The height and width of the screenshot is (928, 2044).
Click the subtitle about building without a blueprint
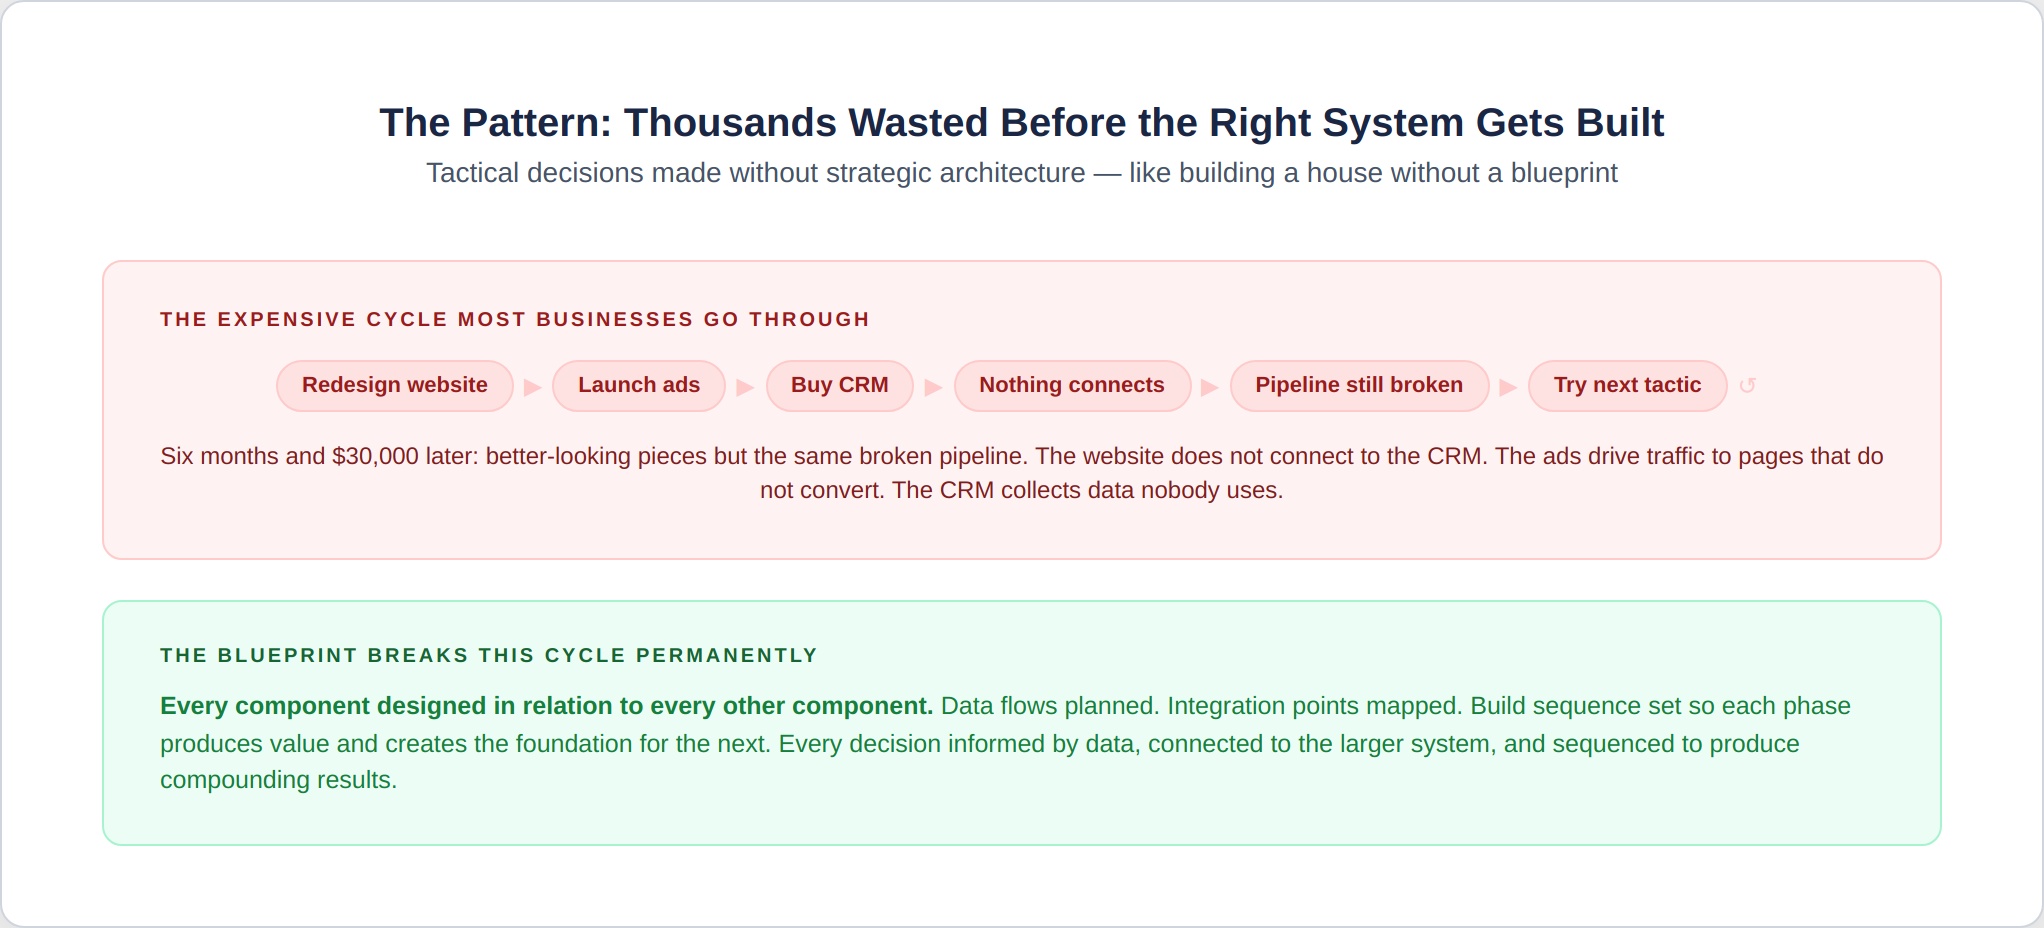tap(1021, 173)
